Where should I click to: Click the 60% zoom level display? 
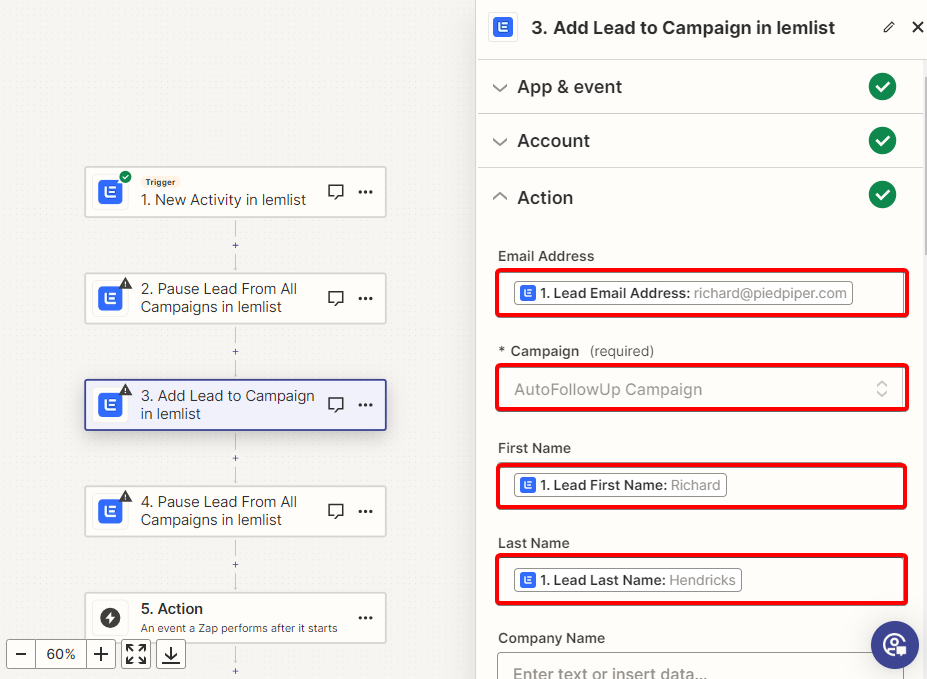click(61, 654)
